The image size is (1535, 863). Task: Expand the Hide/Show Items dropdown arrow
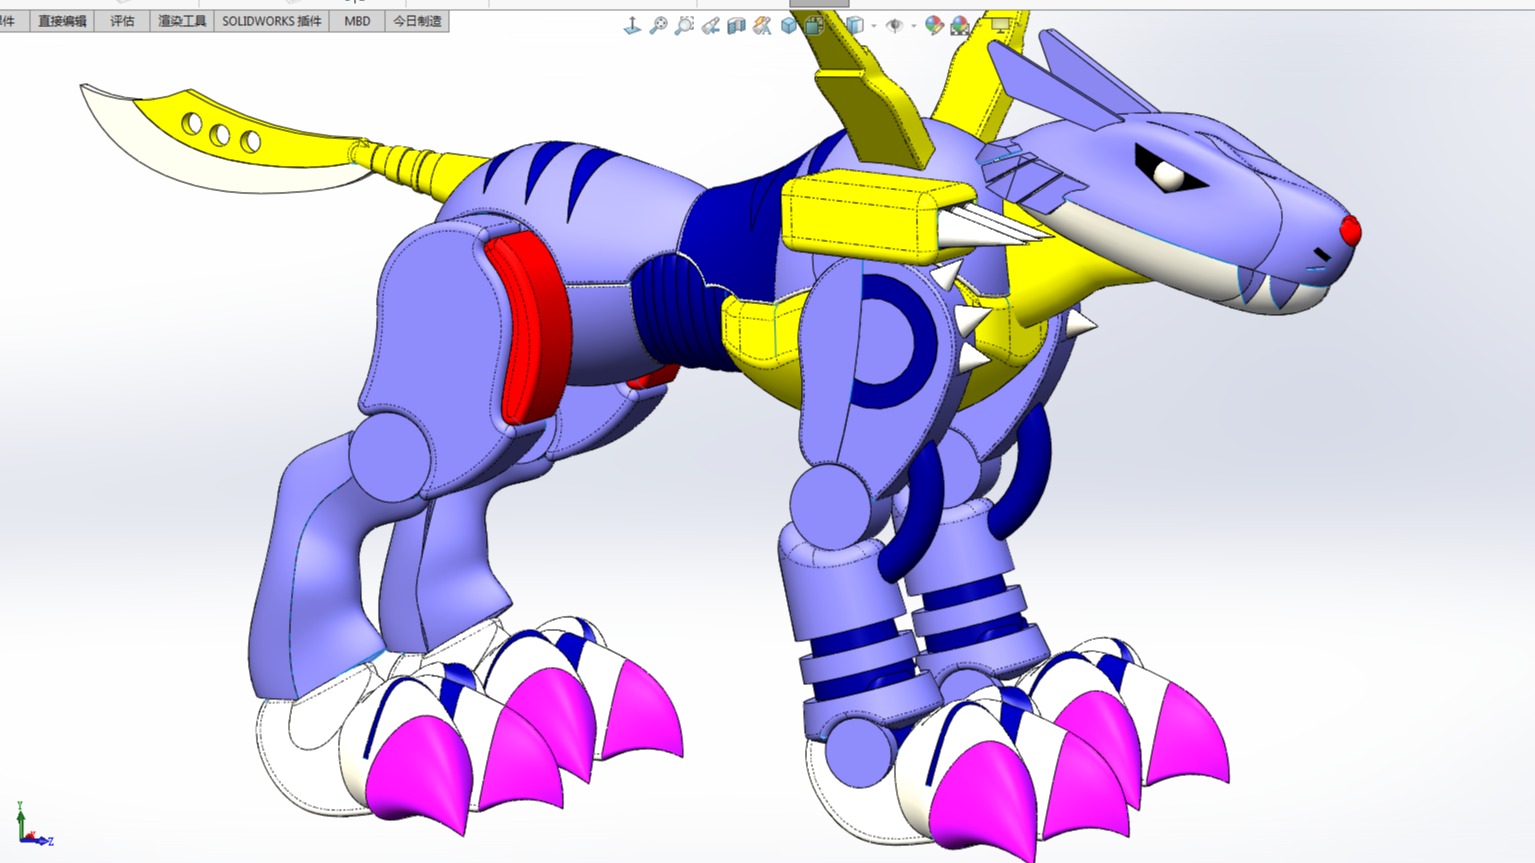click(x=914, y=26)
